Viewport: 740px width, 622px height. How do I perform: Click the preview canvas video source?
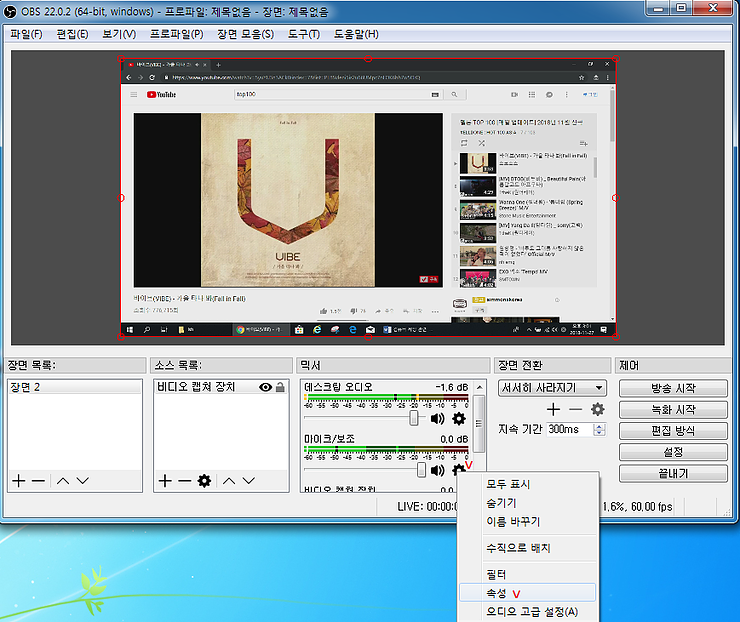coord(368,198)
